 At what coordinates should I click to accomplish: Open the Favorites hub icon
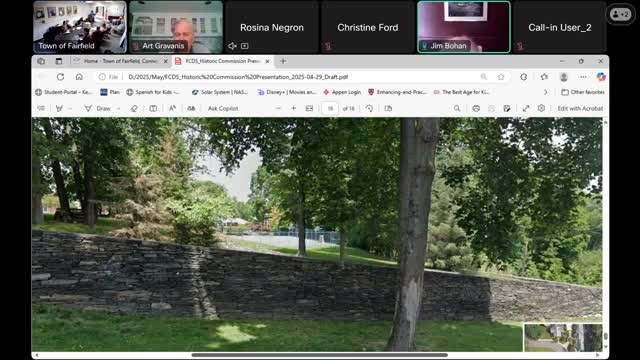pos(544,77)
